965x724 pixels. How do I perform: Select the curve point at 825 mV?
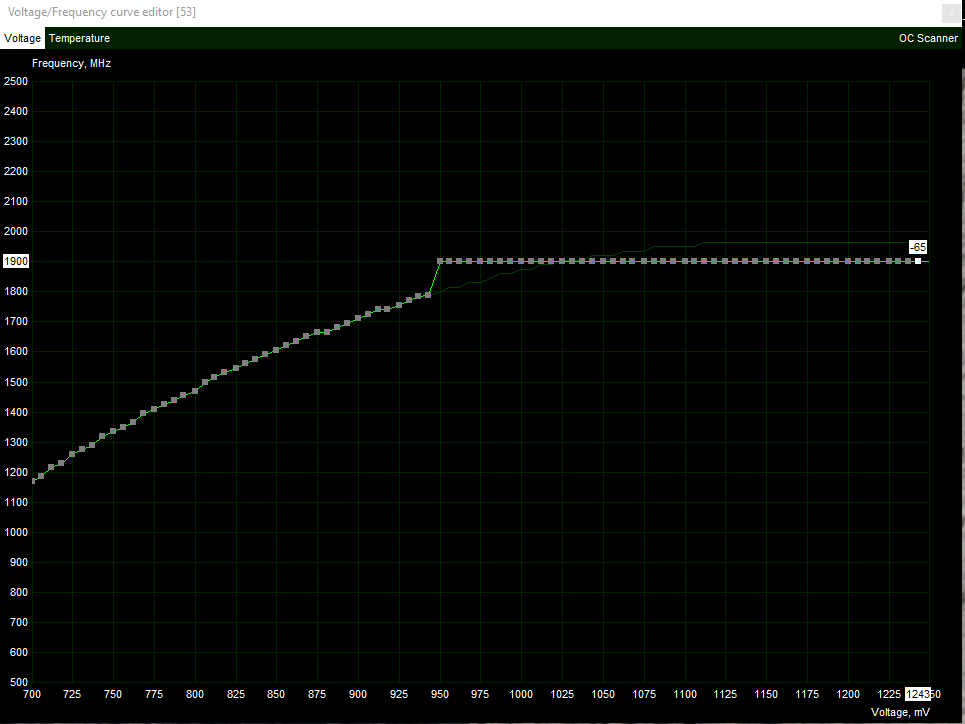point(236,368)
